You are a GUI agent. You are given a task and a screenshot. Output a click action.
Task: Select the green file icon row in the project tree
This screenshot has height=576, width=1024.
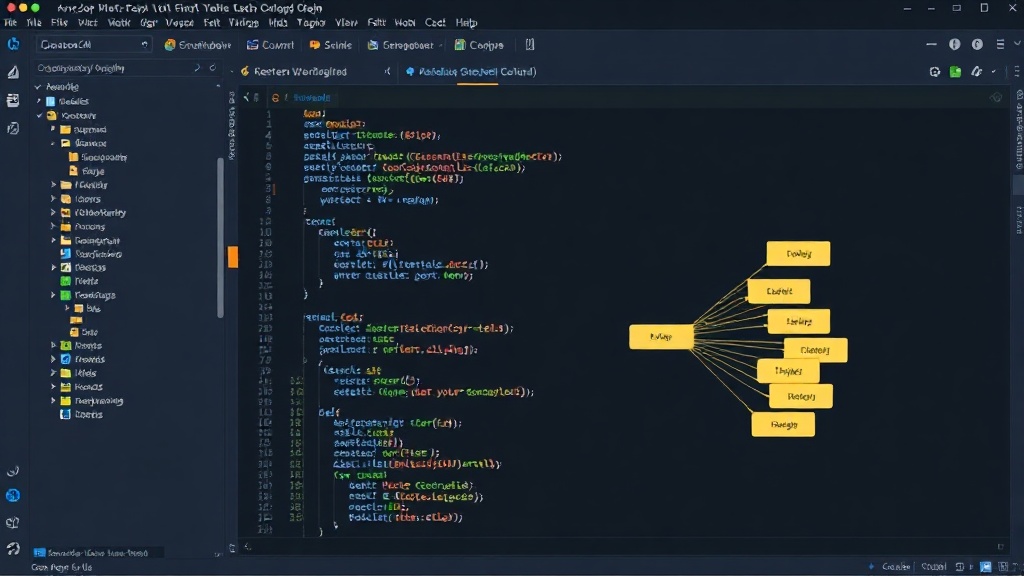(80, 281)
